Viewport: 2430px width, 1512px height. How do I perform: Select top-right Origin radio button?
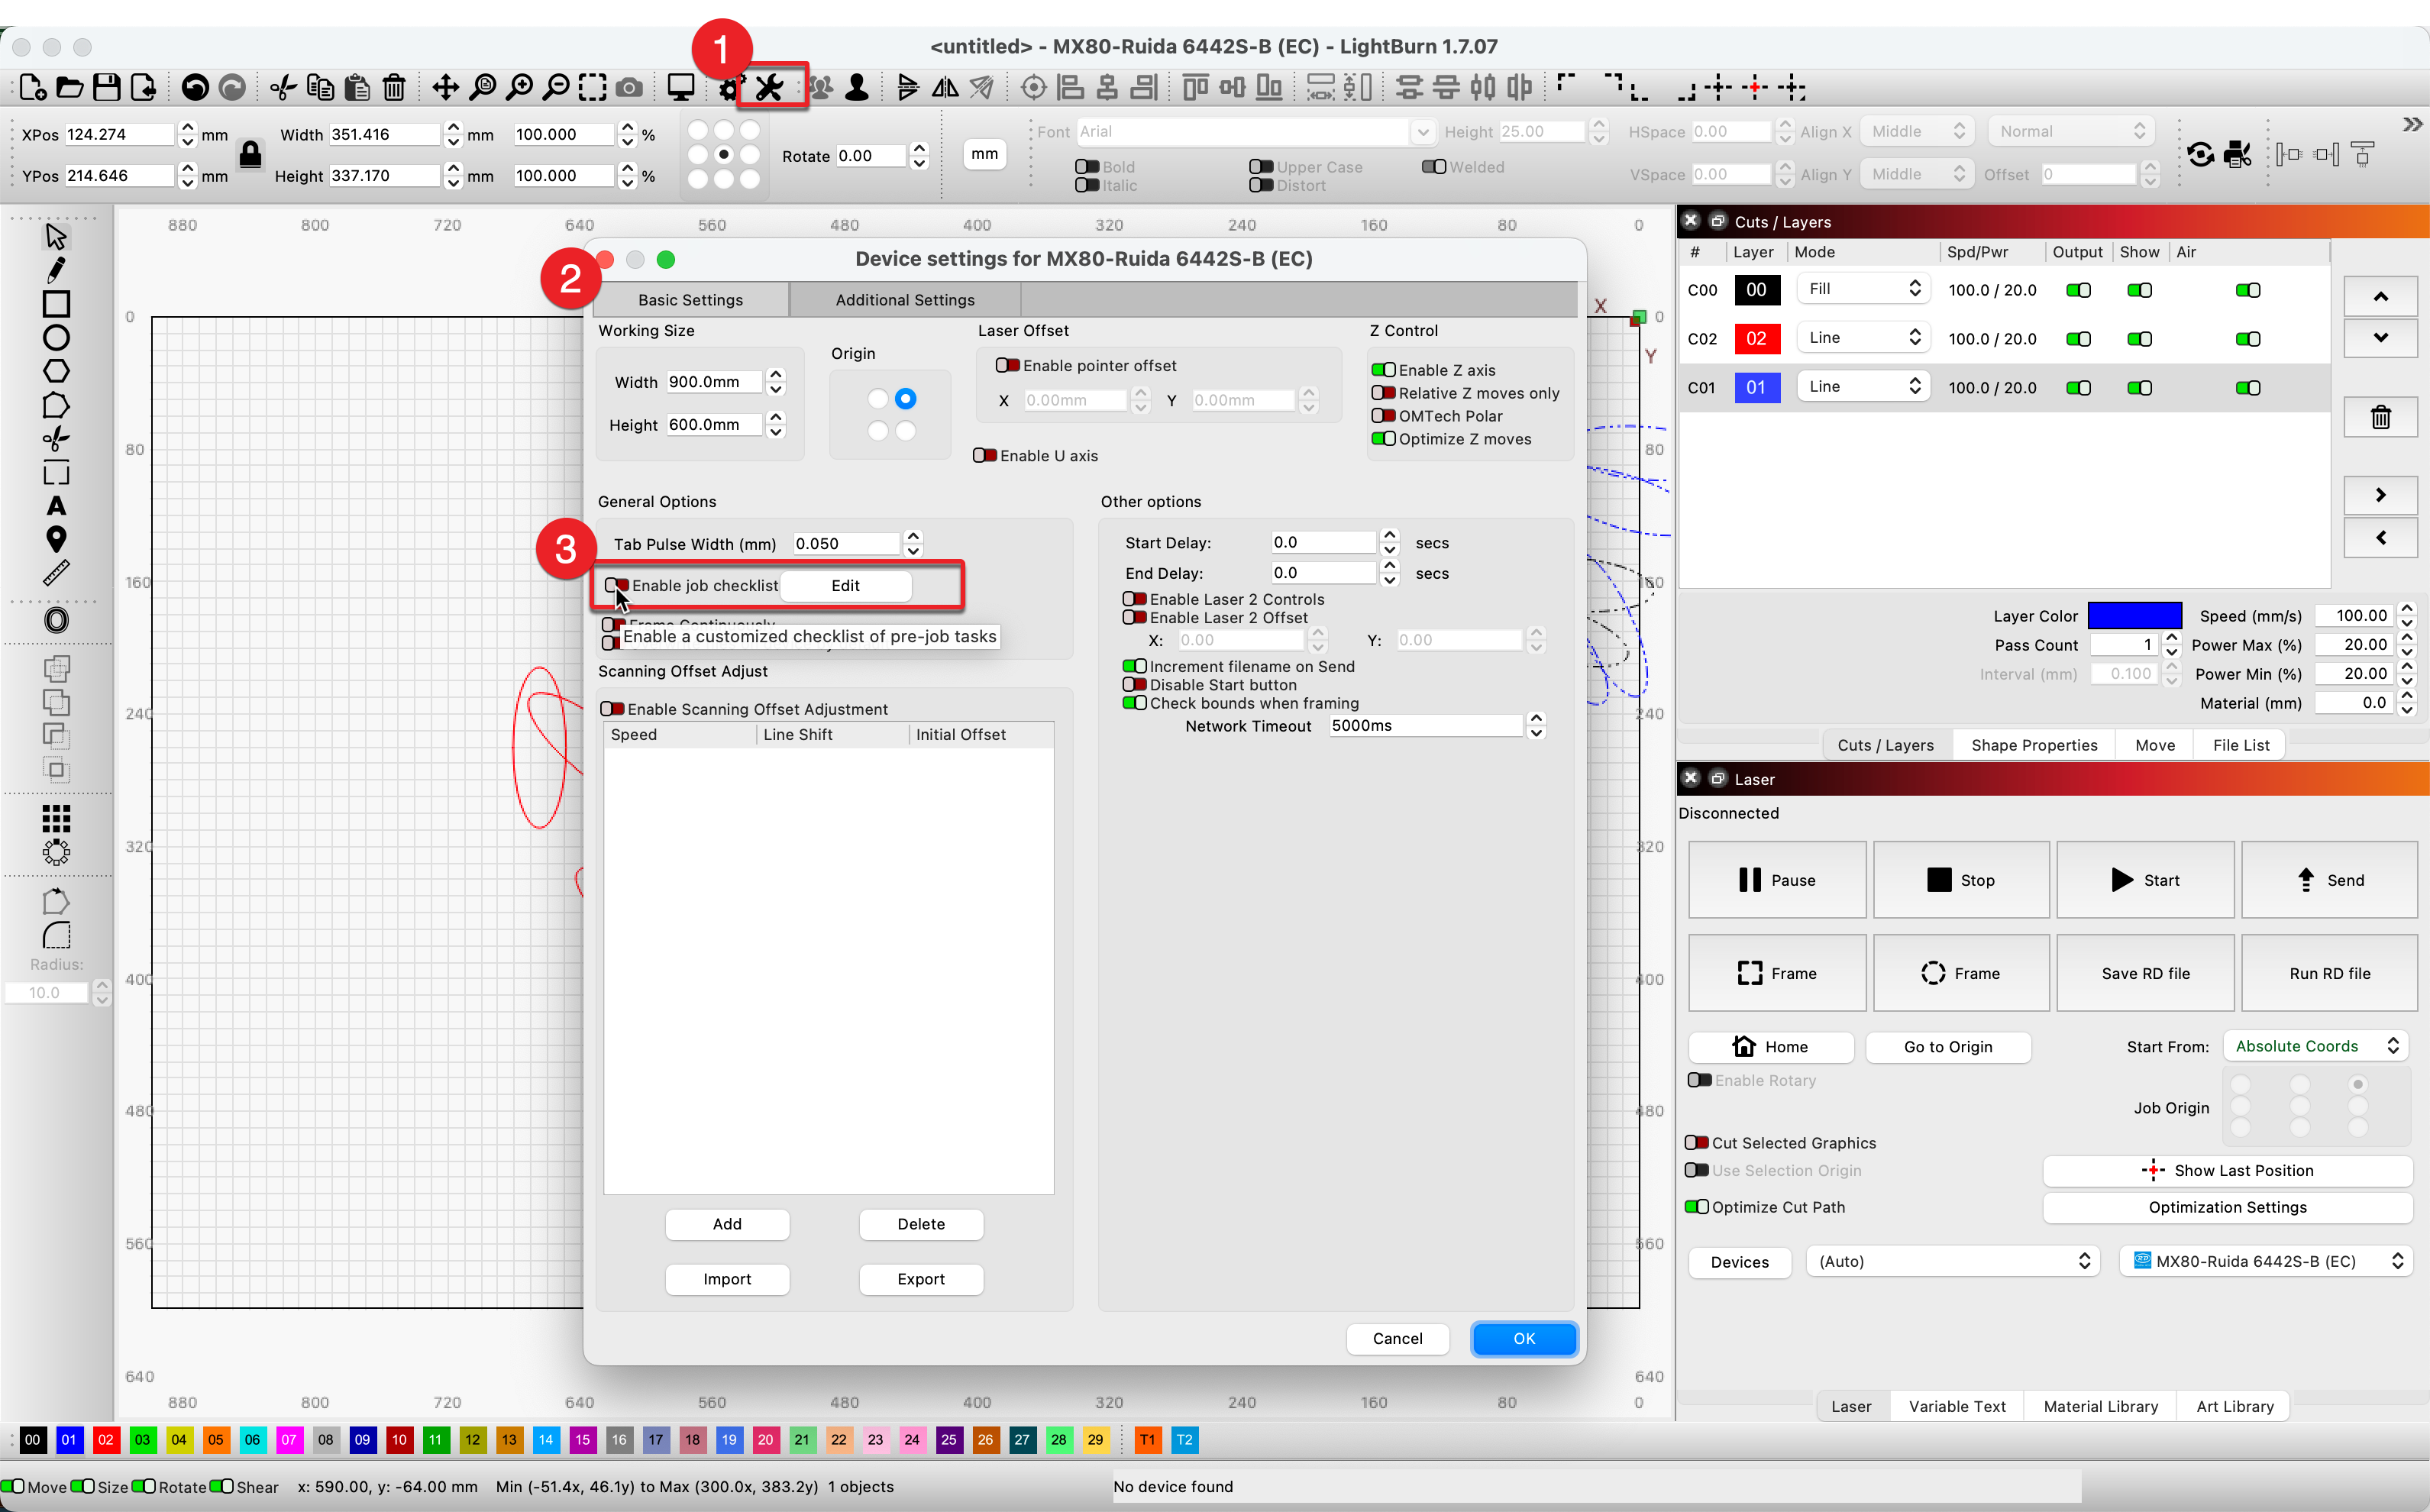click(905, 398)
